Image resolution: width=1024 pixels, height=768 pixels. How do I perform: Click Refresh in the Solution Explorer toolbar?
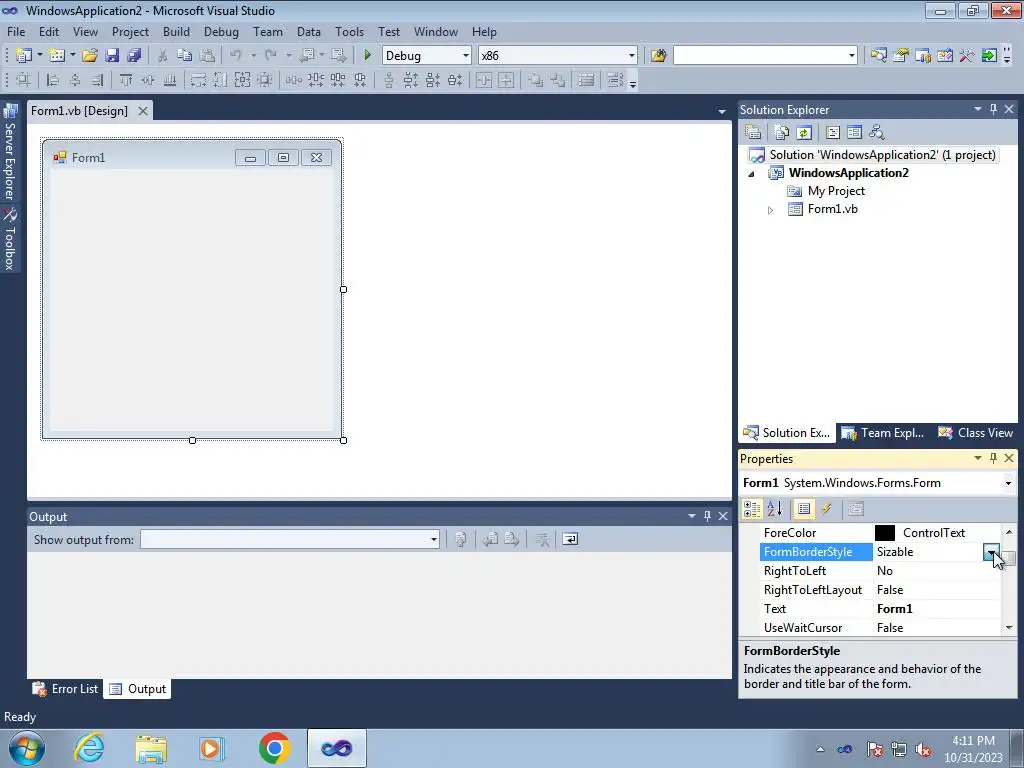pyautogui.click(x=804, y=133)
